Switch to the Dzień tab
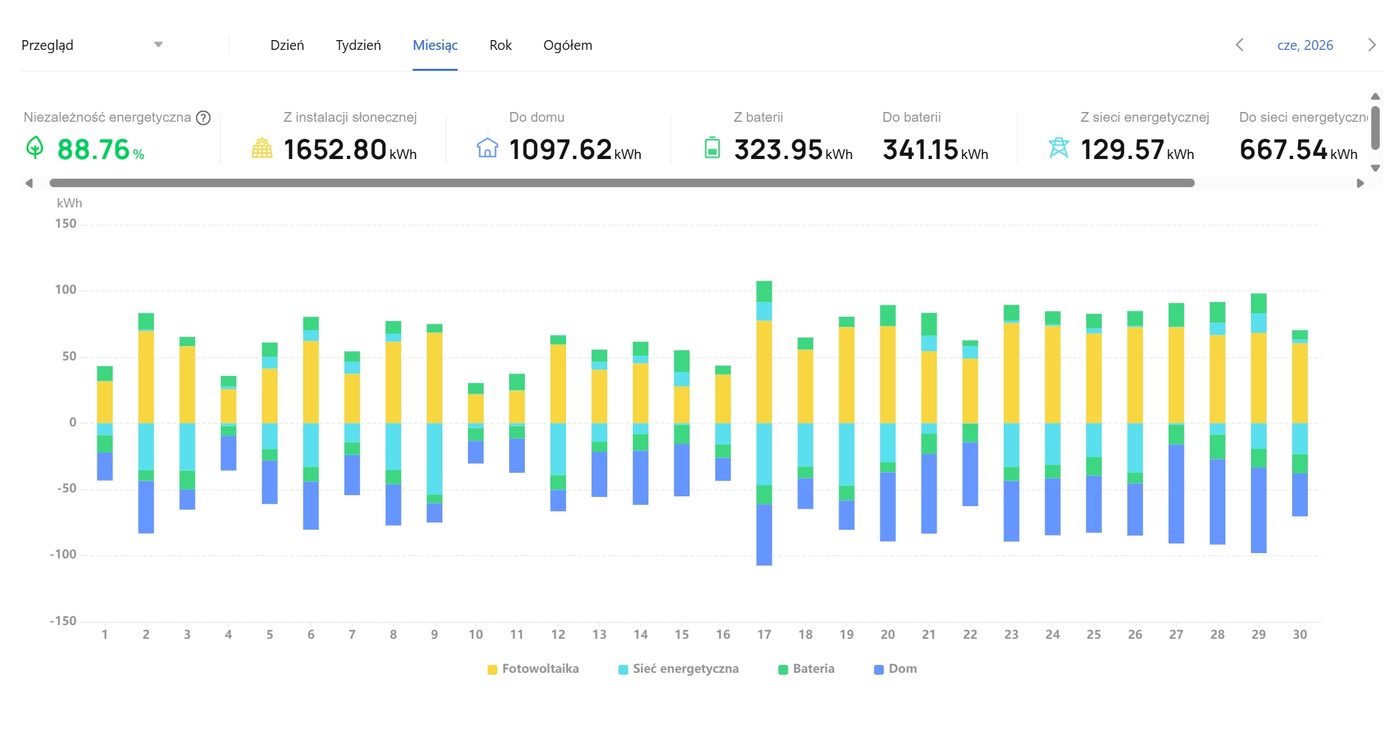Image resolution: width=1400 pixels, height=756 pixels. (x=287, y=45)
